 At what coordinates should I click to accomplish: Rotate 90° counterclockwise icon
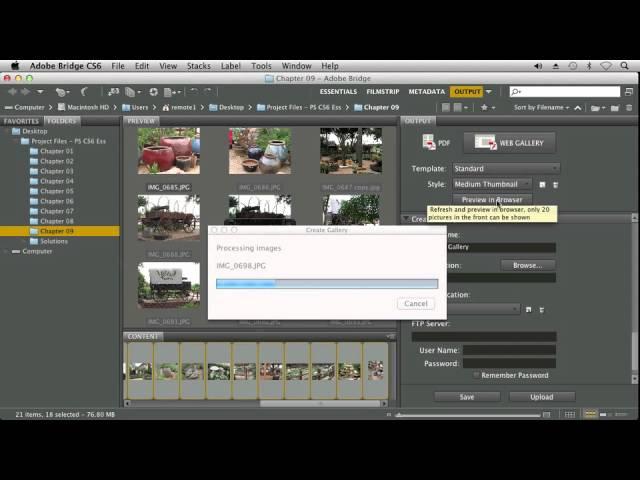click(x=194, y=91)
